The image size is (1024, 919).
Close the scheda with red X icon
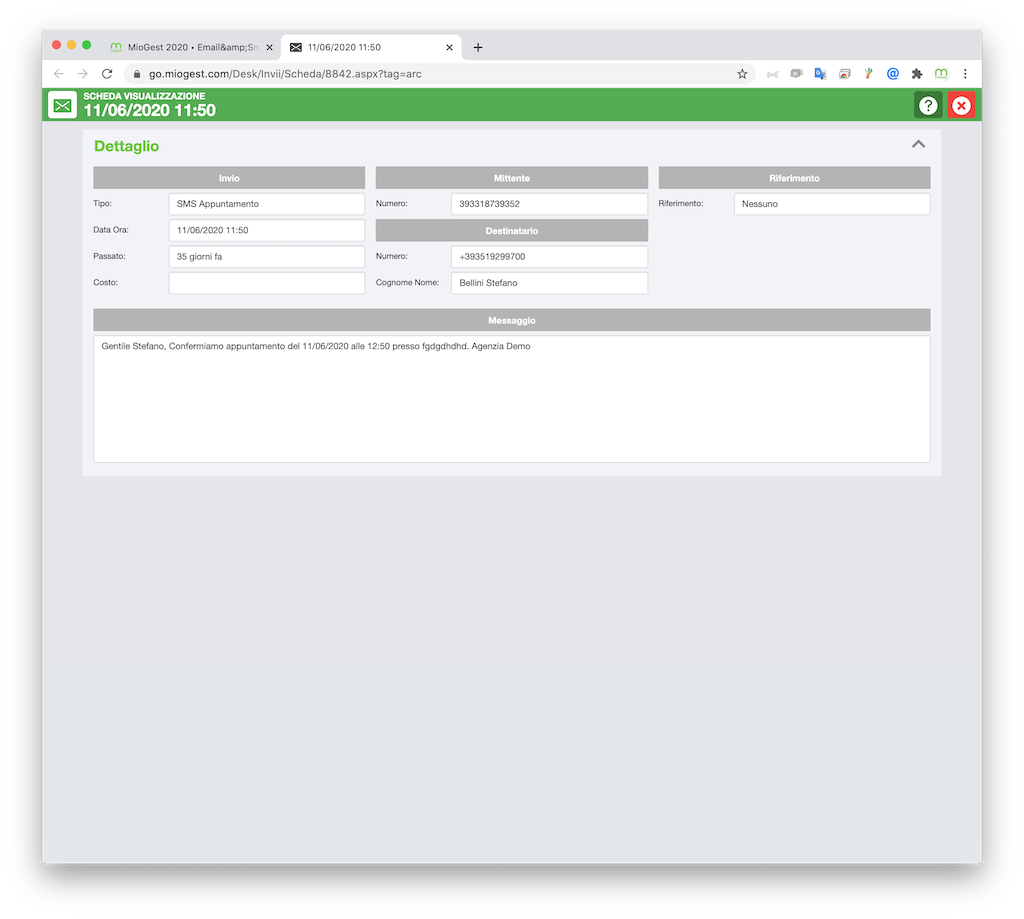point(961,105)
